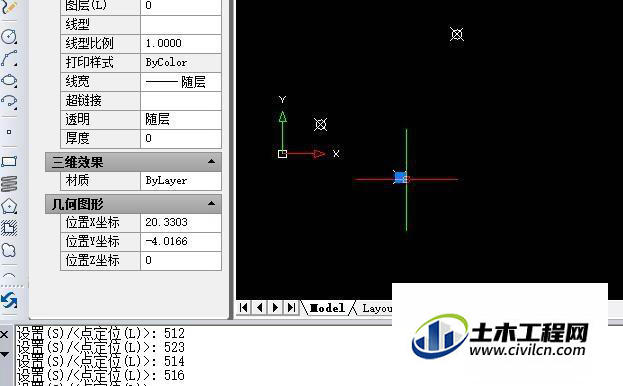623x386 pixels.
Task: Select the Circle draw tool
Action: coord(9,36)
